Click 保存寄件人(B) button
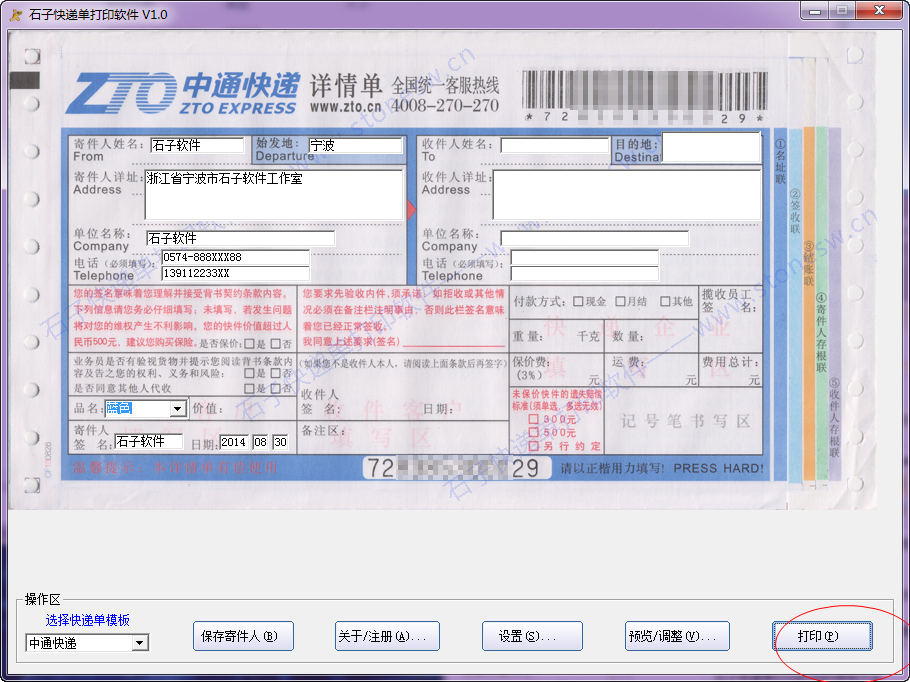This screenshot has height=682, width=910. tap(243, 636)
